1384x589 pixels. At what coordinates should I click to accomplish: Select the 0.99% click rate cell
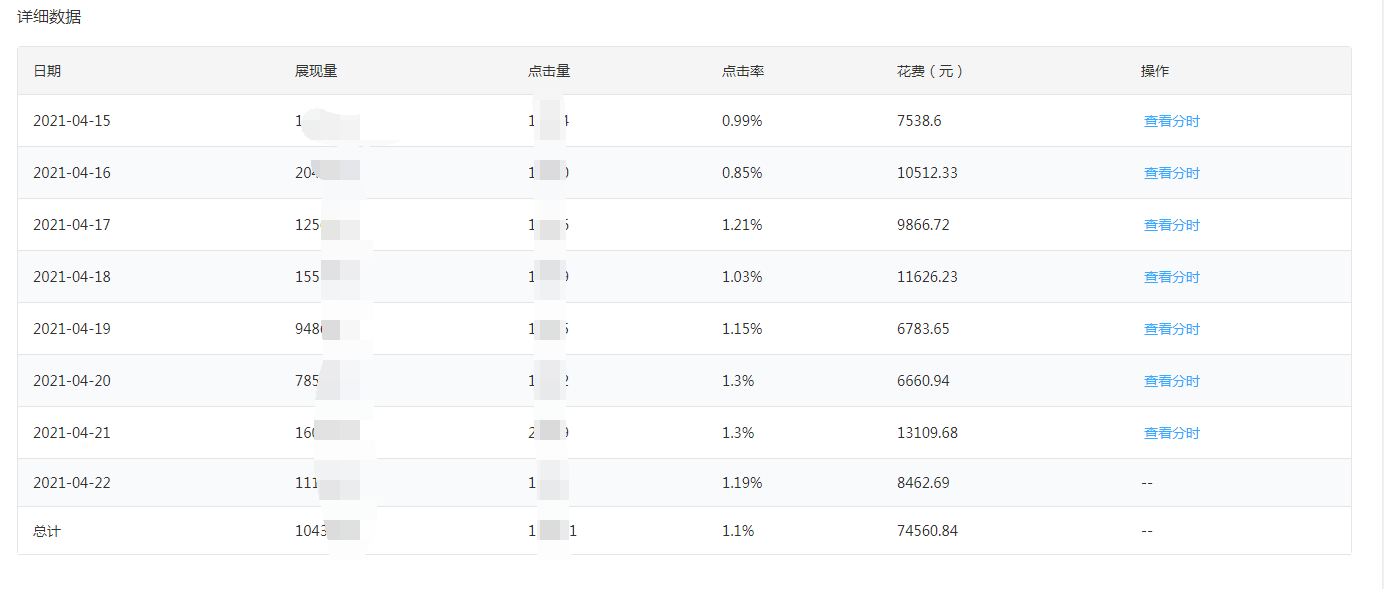pyautogui.click(x=742, y=121)
